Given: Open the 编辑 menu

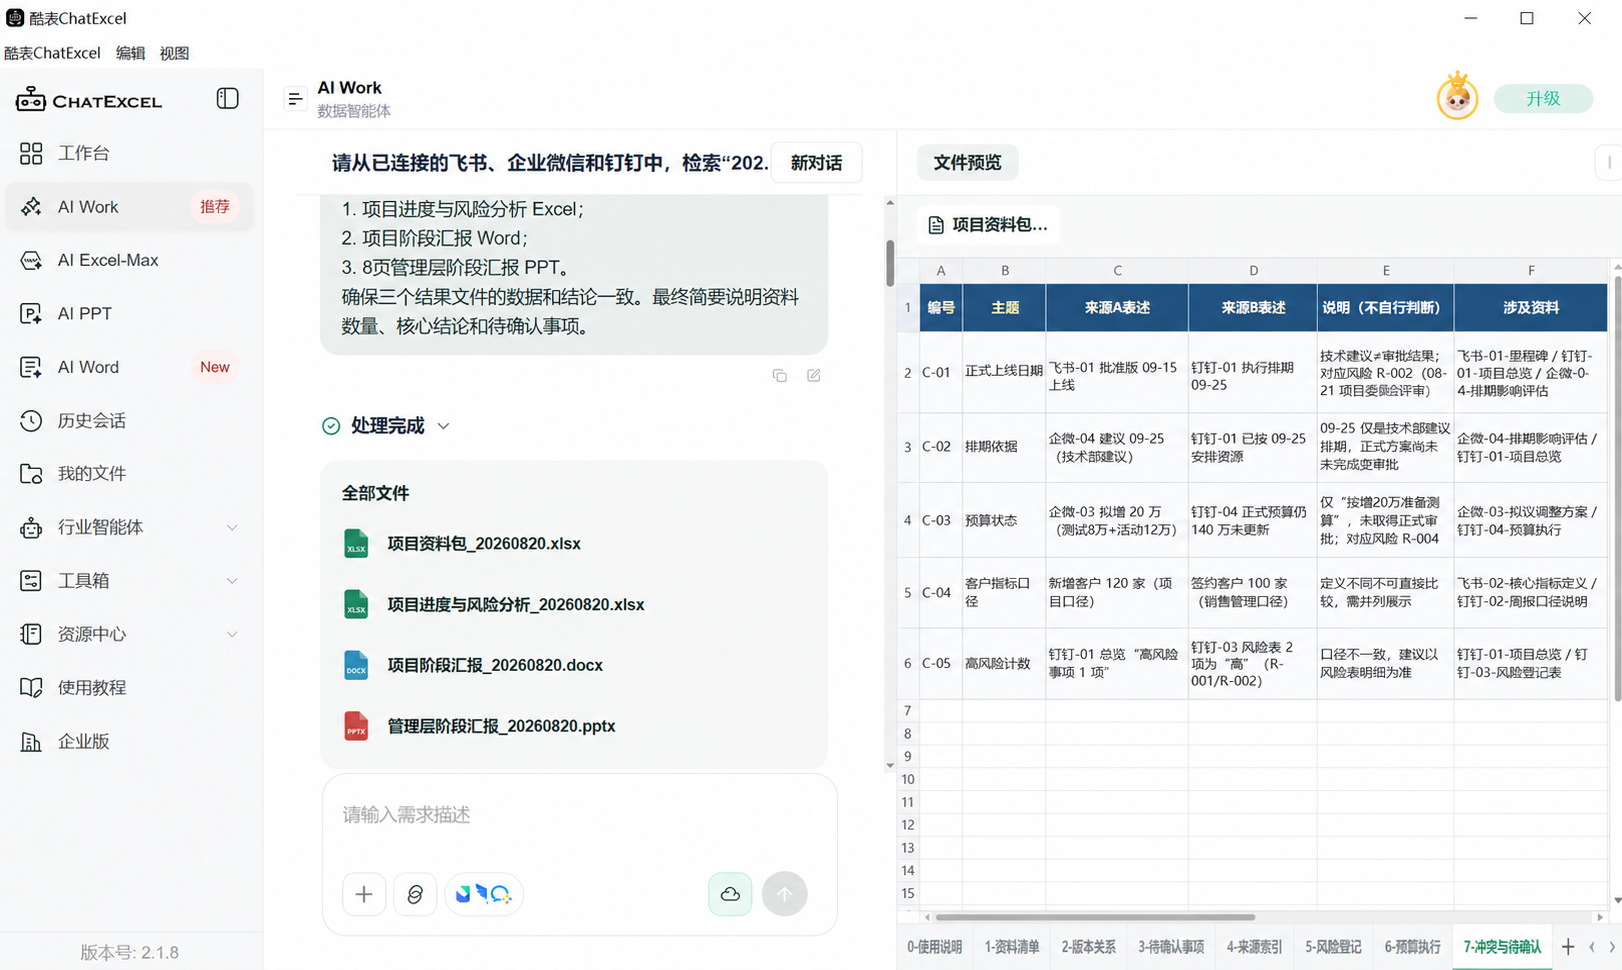Looking at the screenshot, I should click(x=130, y=53).
